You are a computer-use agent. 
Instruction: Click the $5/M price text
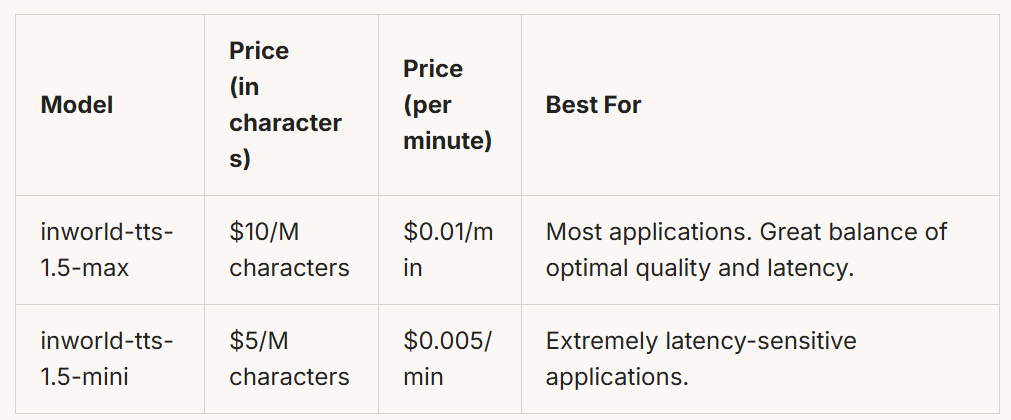coord(259,341)
